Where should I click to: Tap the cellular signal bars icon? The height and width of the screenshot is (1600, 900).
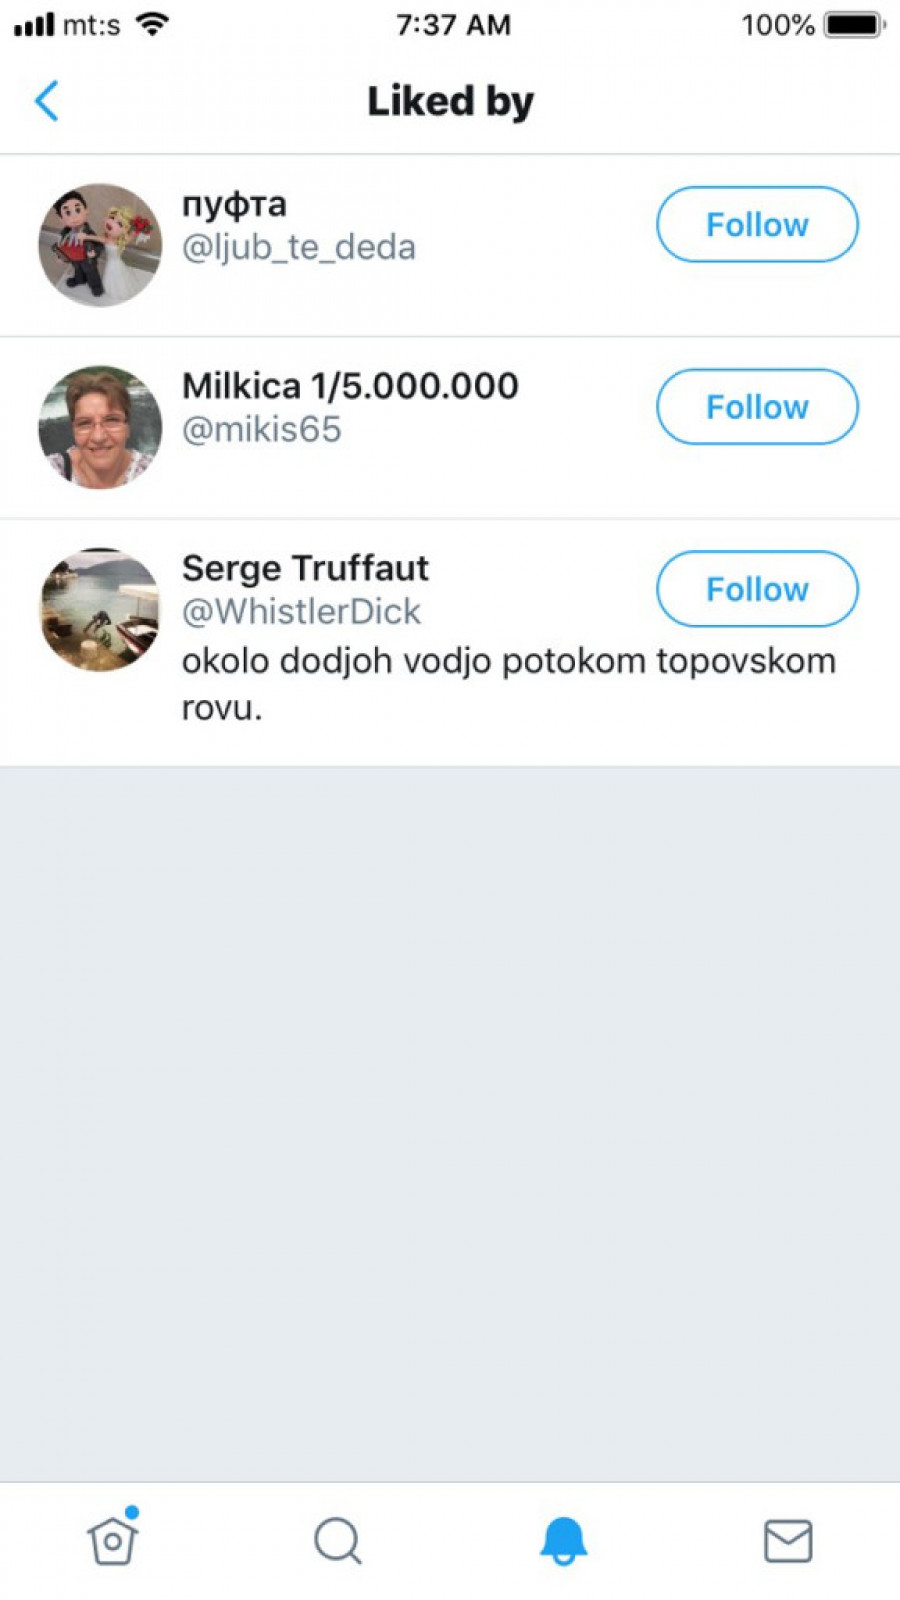(34, 25)
